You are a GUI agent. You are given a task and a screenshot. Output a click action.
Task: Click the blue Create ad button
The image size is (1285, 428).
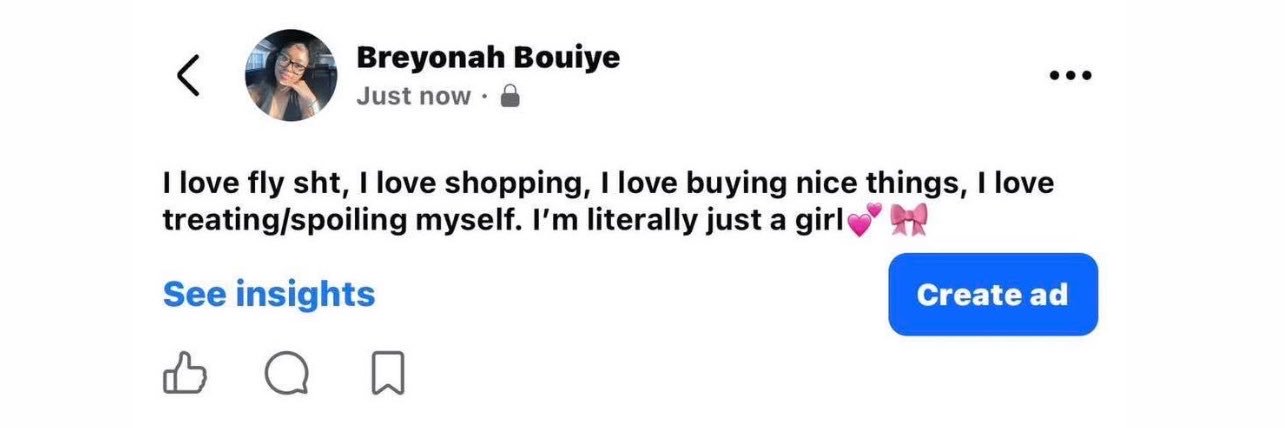pyautogui.click(x=993, y=294)
